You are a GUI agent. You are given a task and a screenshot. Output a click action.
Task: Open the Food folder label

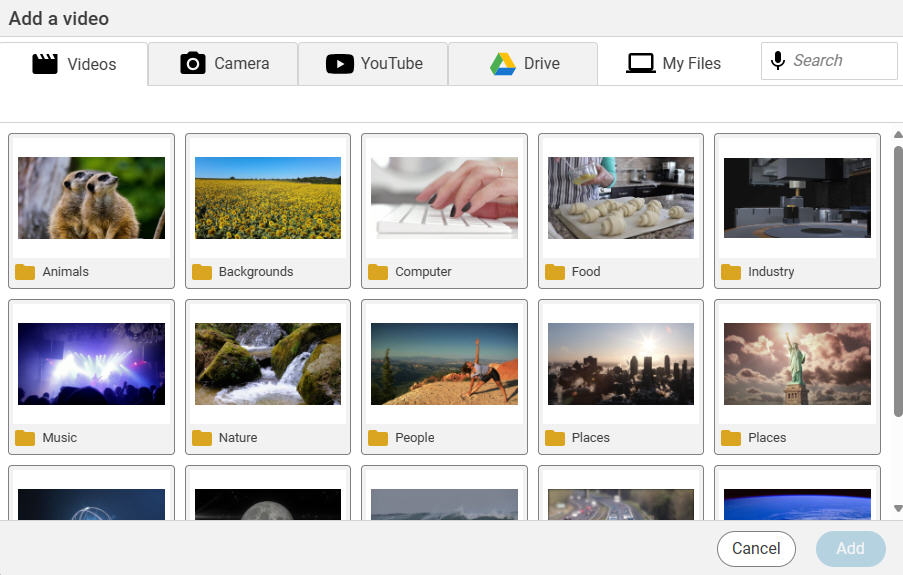pos(586,272)
